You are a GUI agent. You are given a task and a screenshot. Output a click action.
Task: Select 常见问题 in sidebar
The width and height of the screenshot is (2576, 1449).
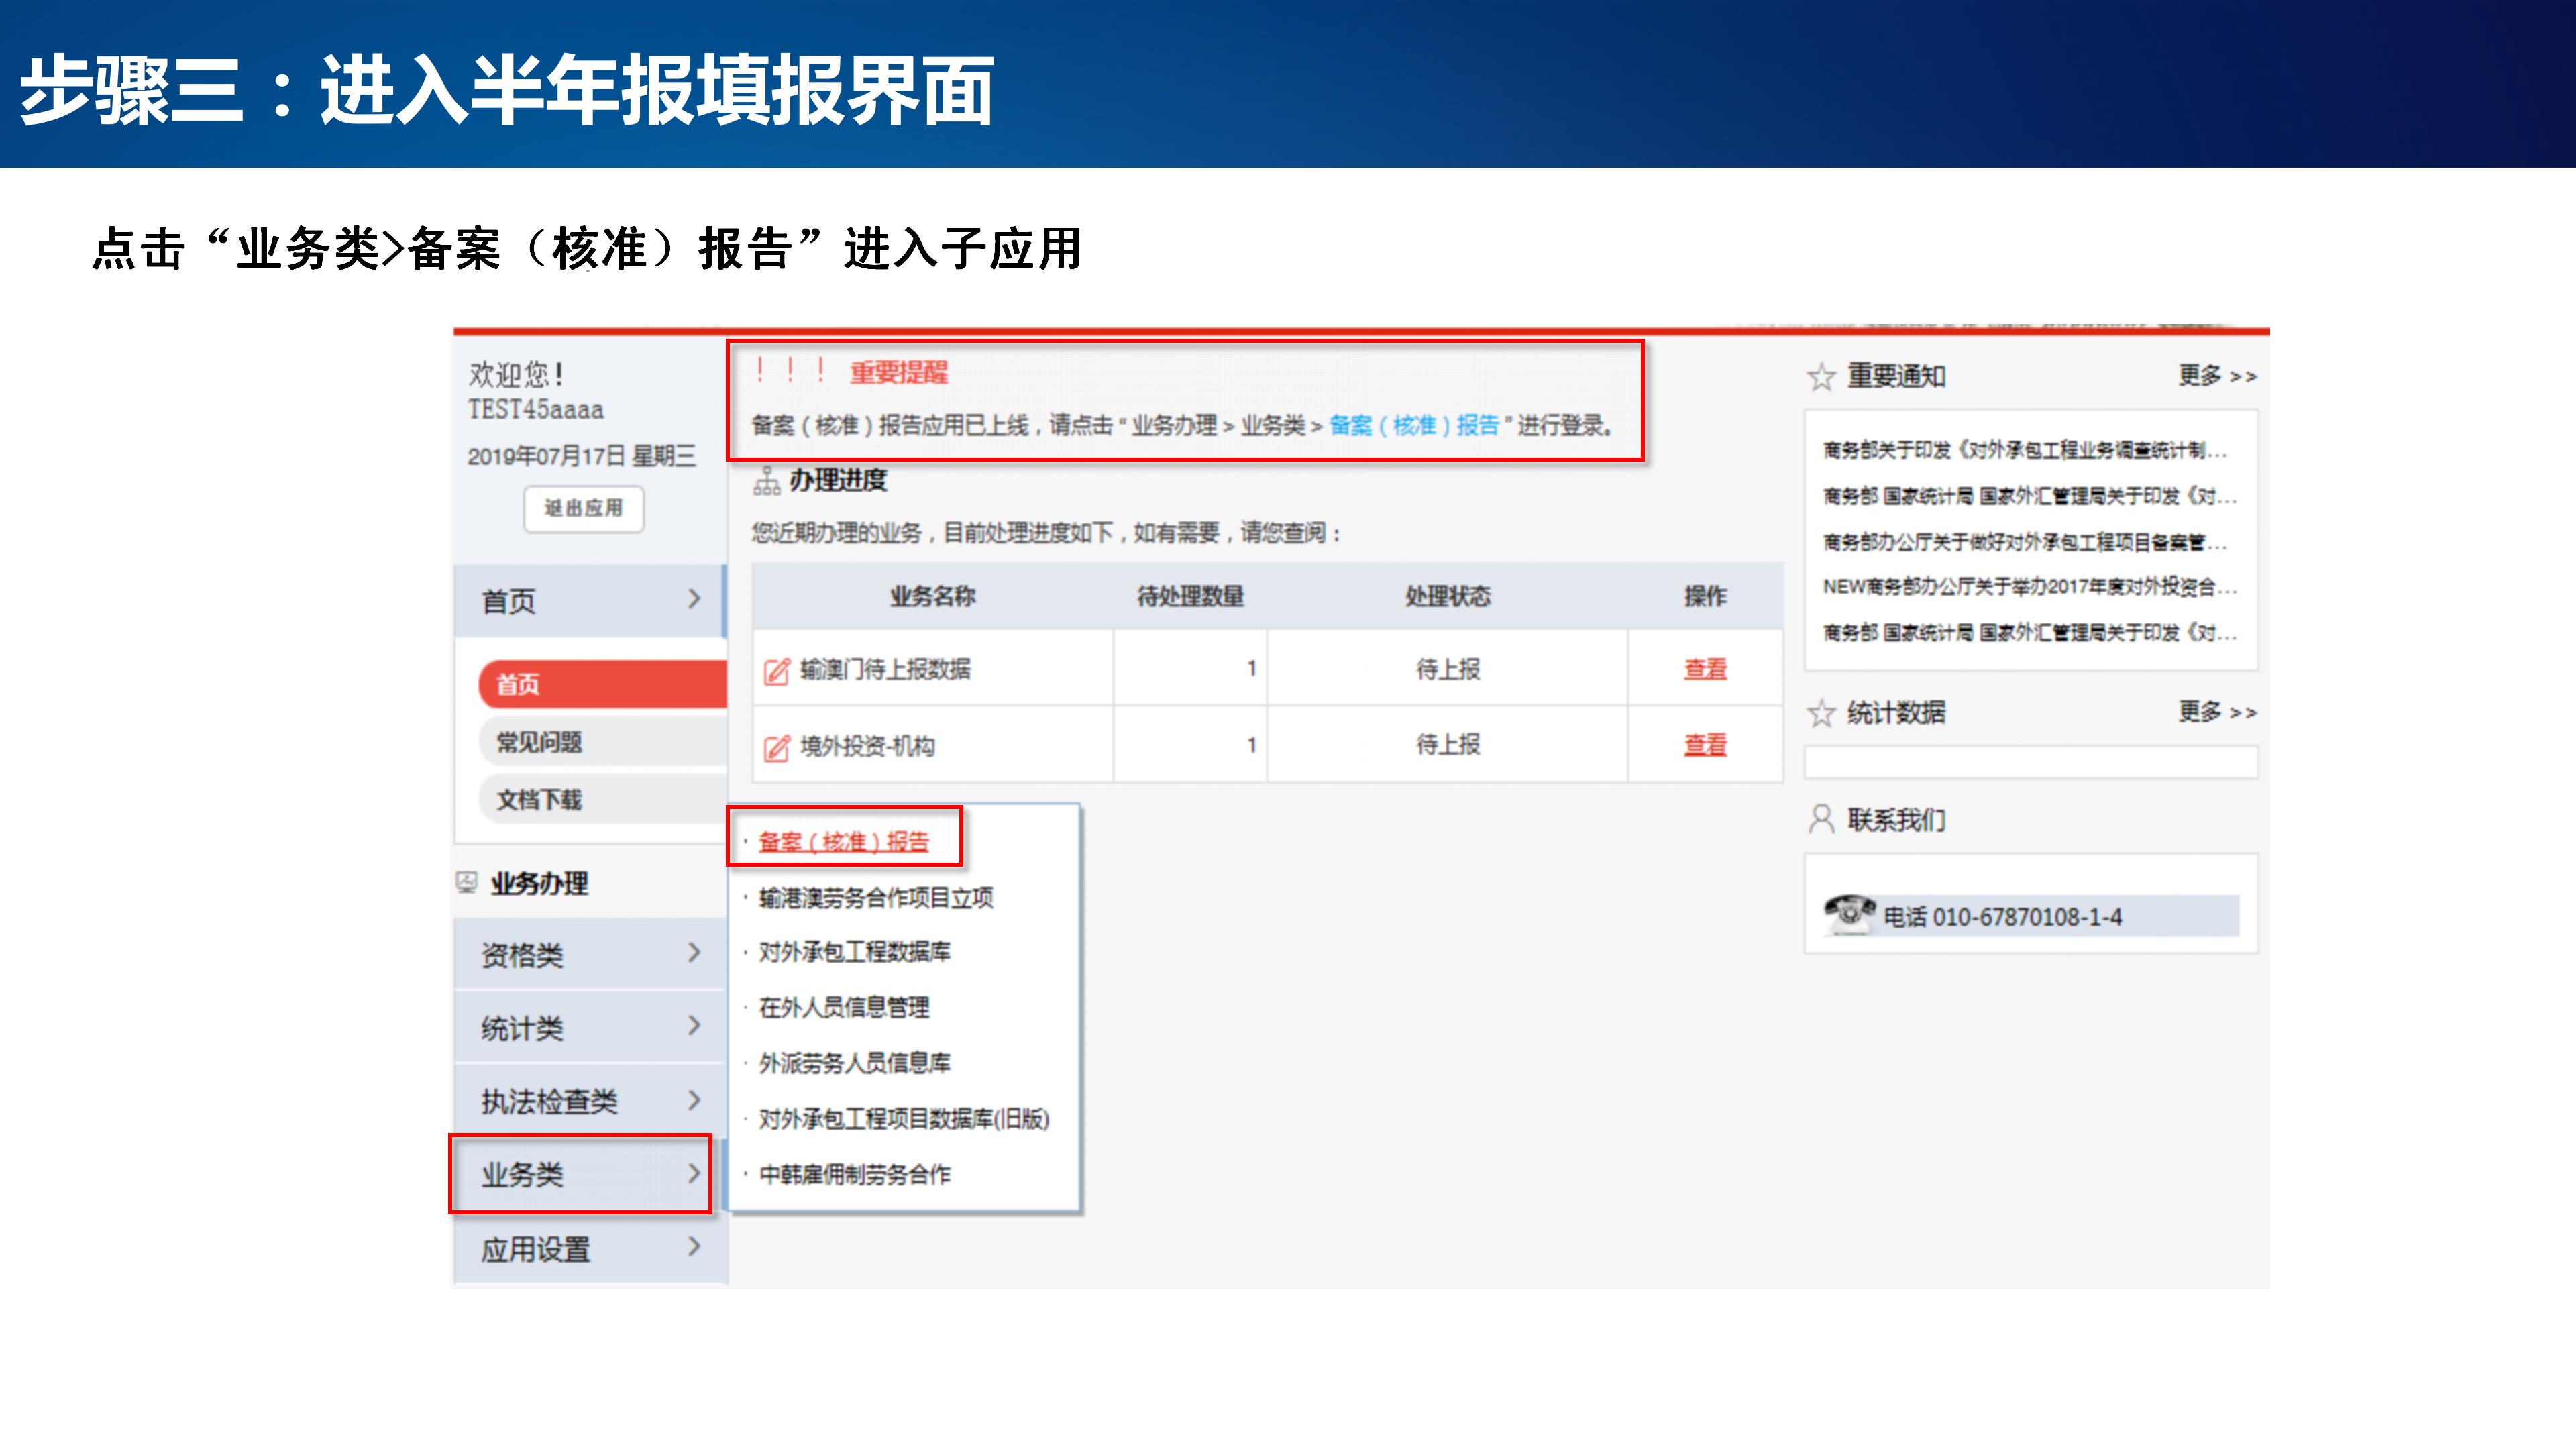click(x=540, y=742)
